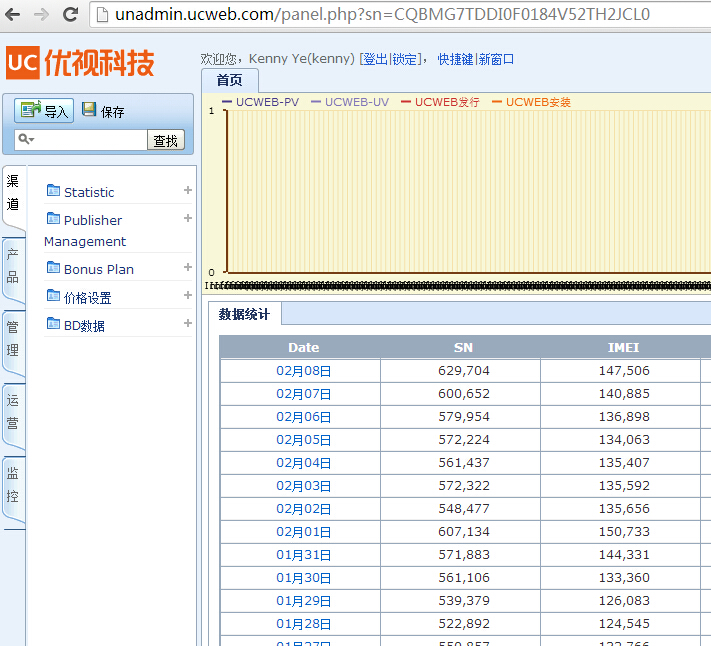The width and height of the screenshot is (711, 646).
Task: Reload the page with the refresh icon
Action: [x=70, y=15]
